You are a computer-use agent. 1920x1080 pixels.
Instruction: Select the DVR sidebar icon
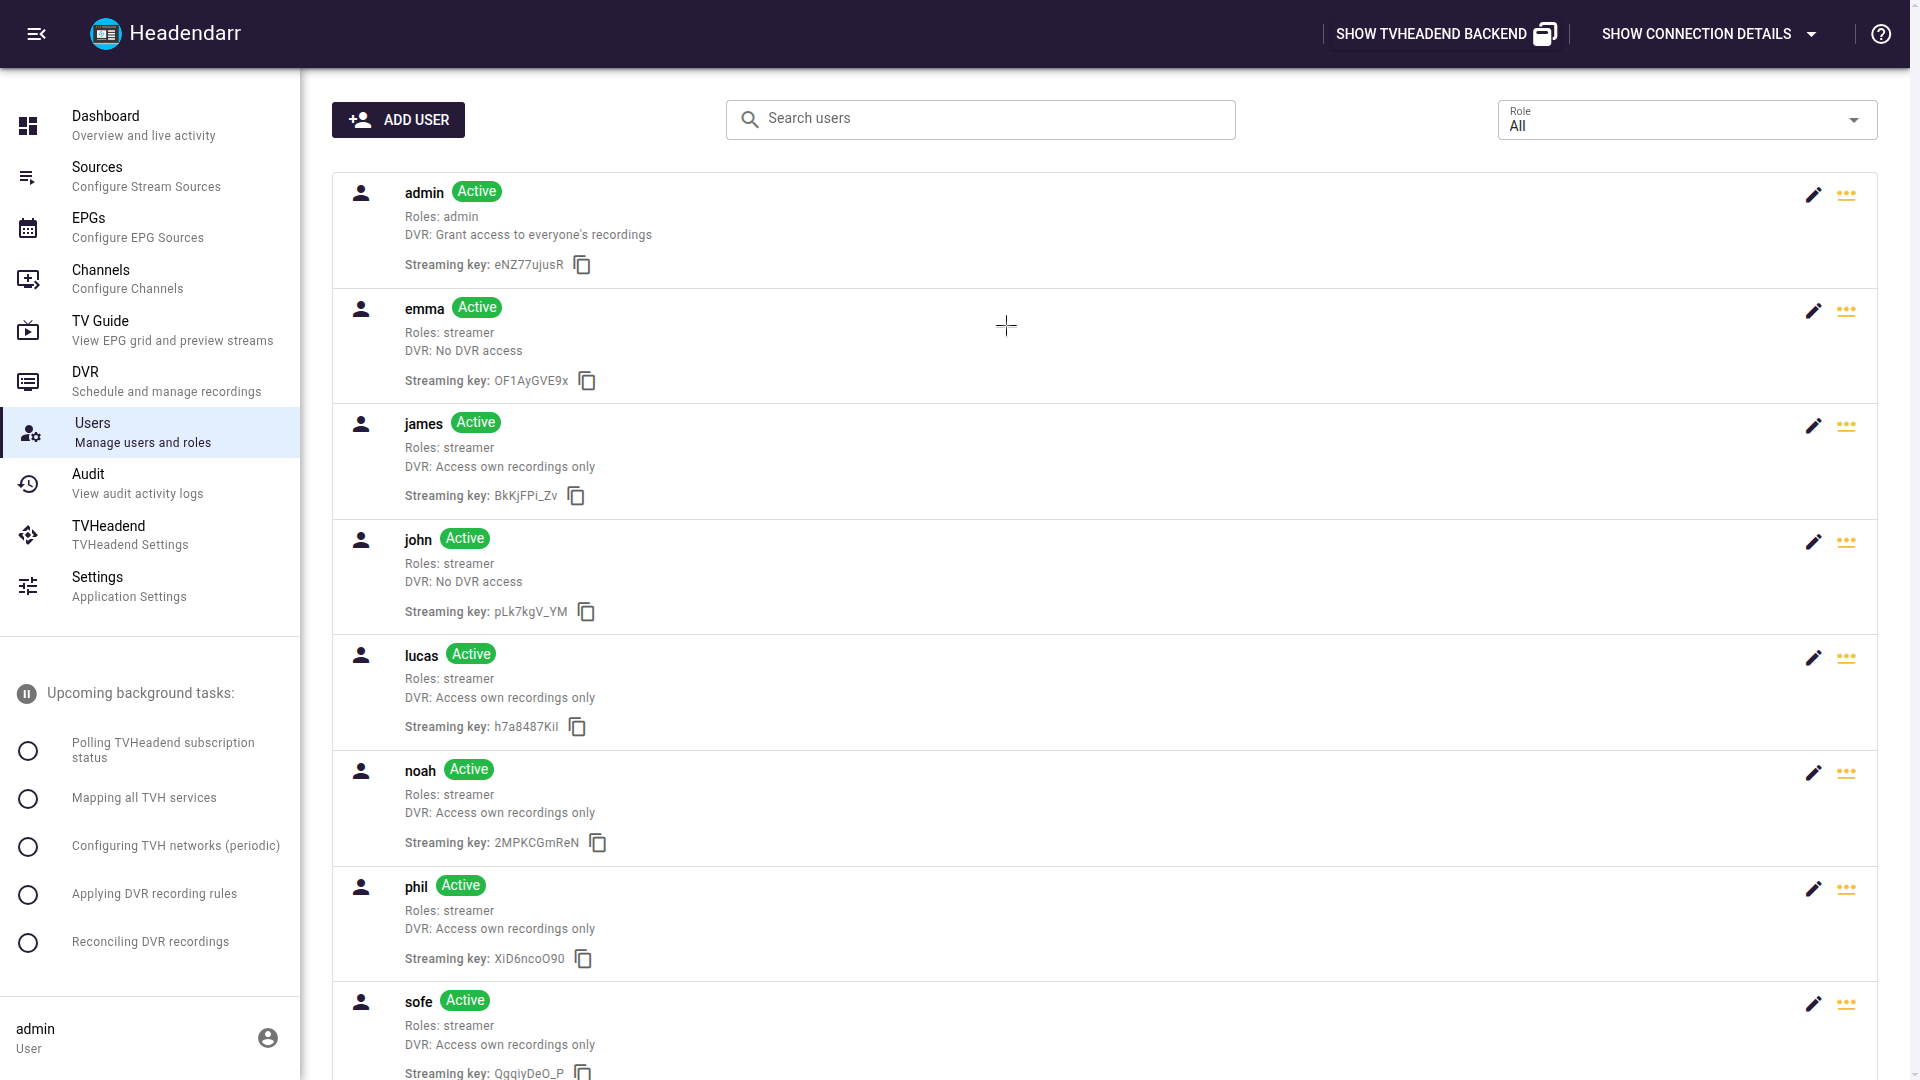tap(28, 381)
